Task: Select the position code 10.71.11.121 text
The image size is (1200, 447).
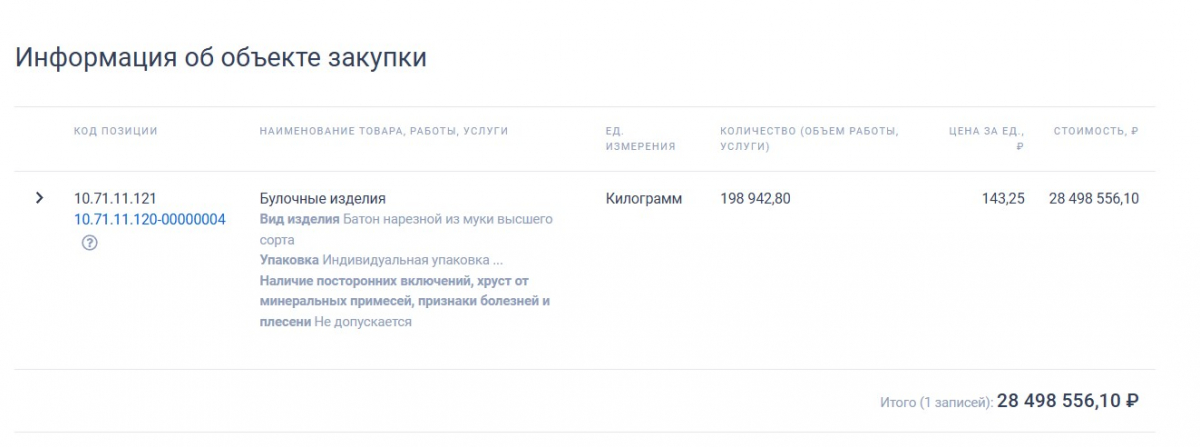Action: [115, 198]
